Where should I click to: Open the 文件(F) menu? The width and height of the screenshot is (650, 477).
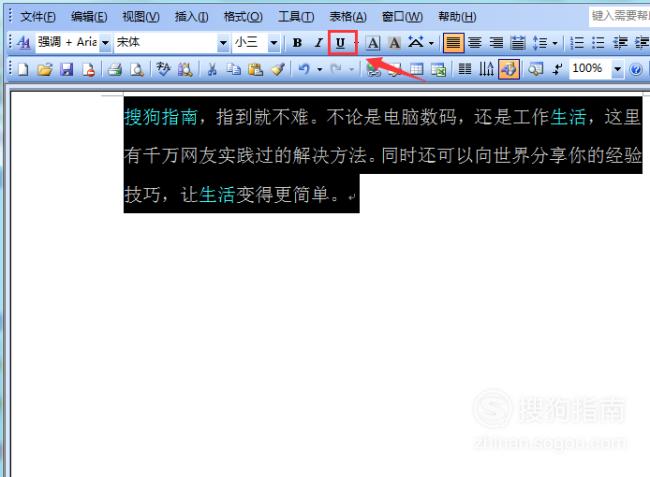coord(38,17)
